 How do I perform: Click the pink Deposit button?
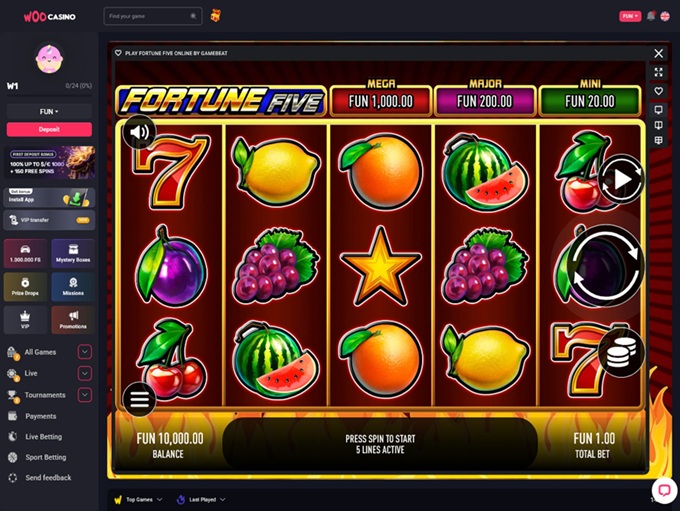click(49, 129)
